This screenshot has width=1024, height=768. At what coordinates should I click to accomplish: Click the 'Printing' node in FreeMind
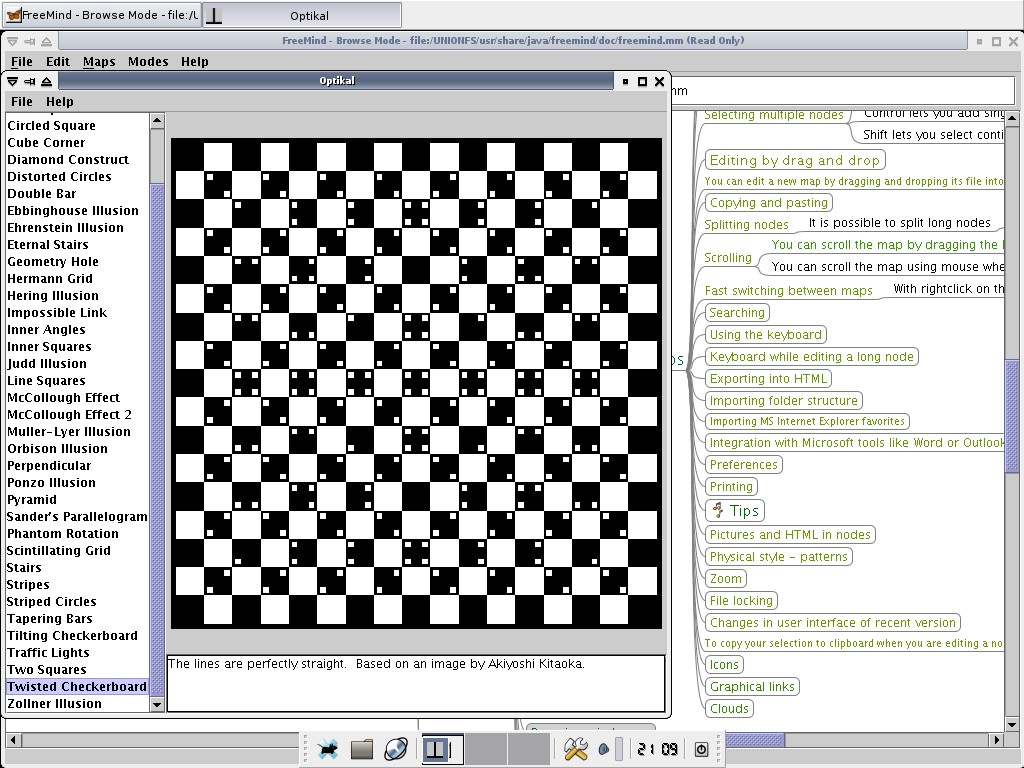[x=731, y=487]
